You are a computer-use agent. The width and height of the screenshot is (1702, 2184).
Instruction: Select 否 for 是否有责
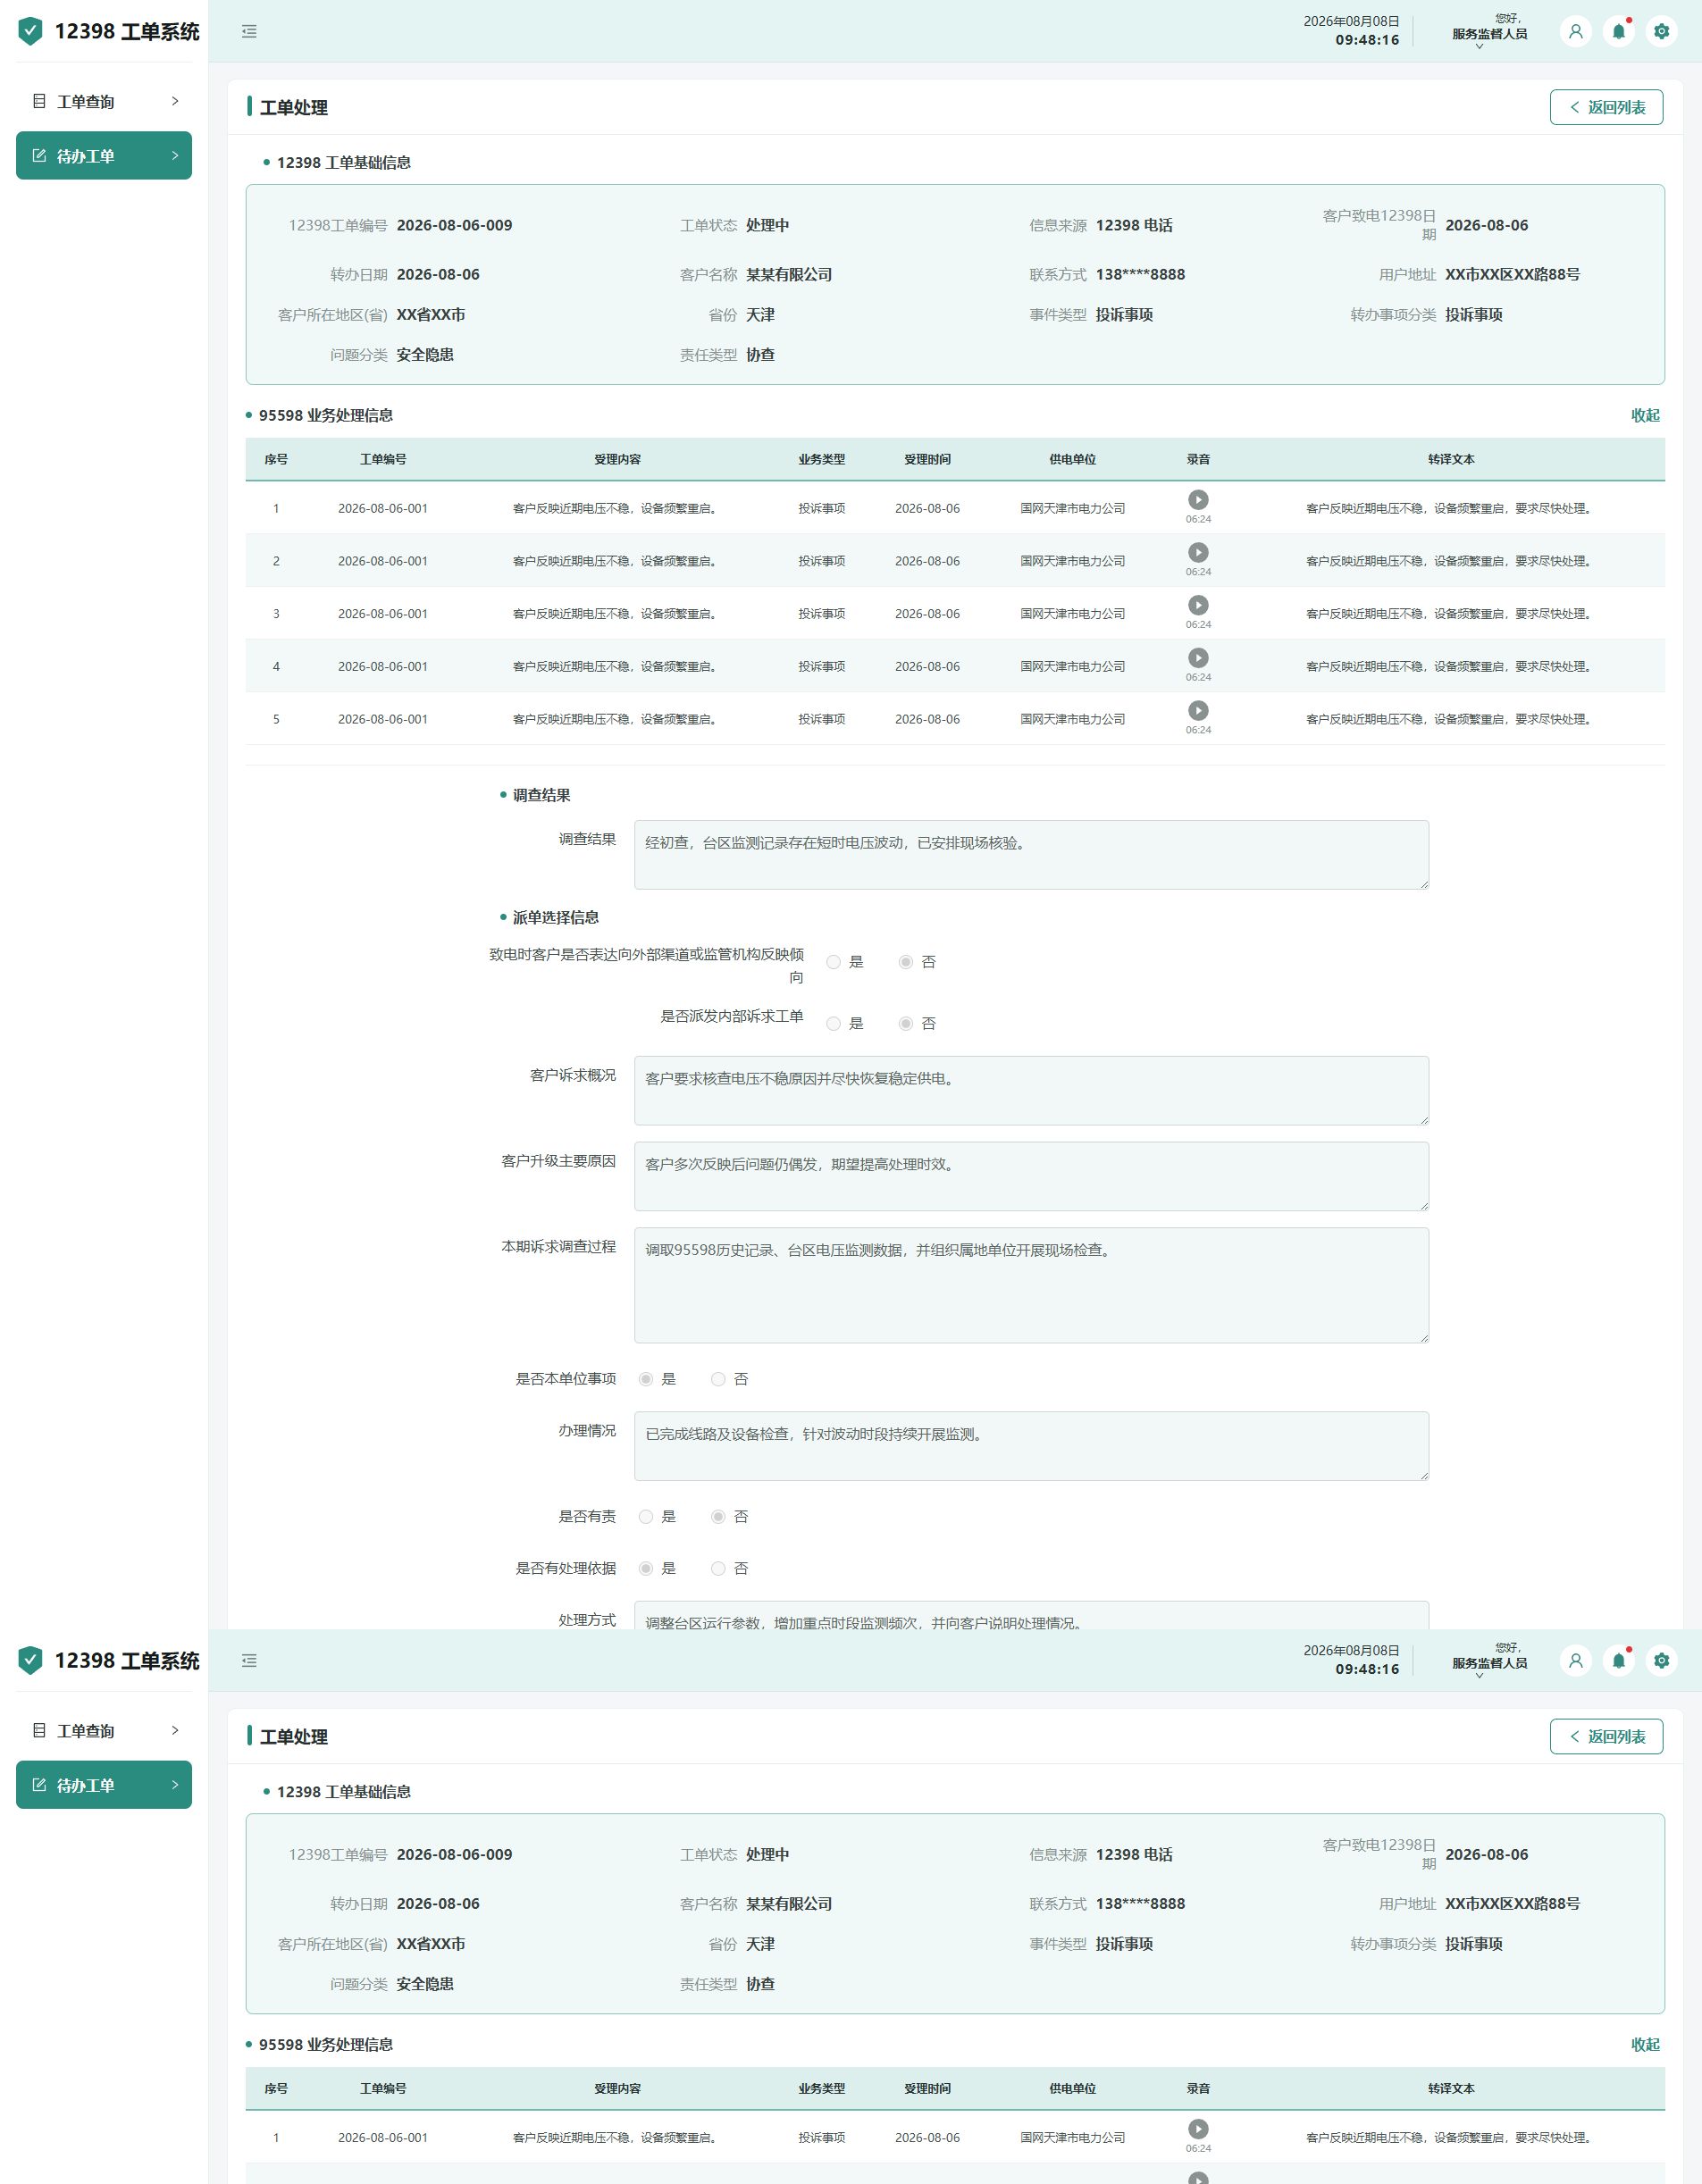pos(718,1517)
